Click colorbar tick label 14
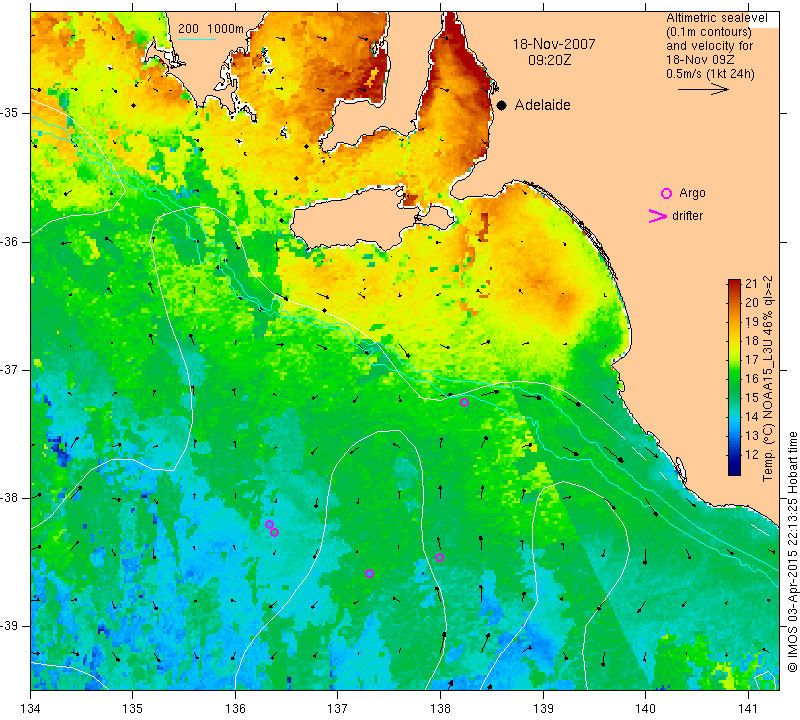800x720 pixels. click(x=752, y=416)
